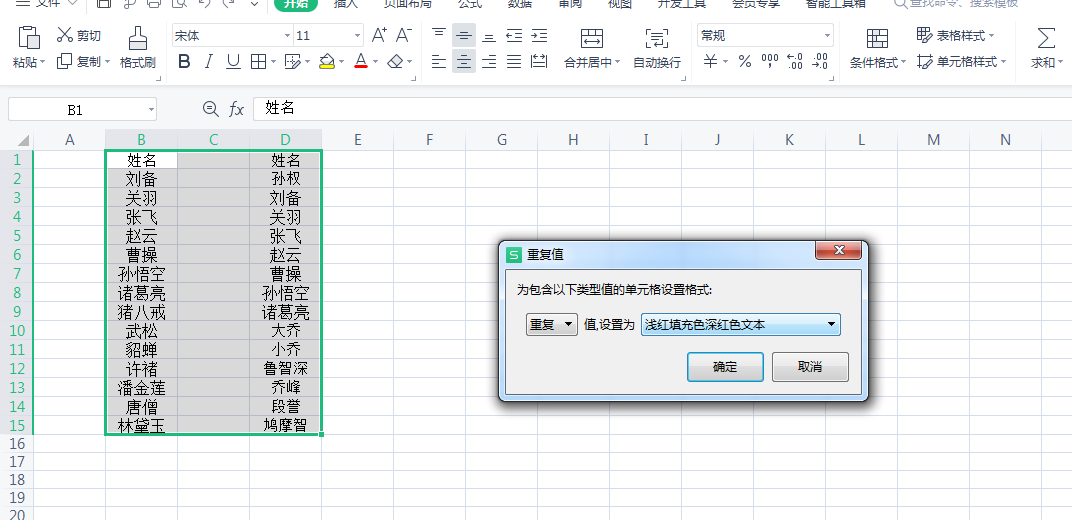Apply the yellow fill color bucket

(x=327, y=62)
